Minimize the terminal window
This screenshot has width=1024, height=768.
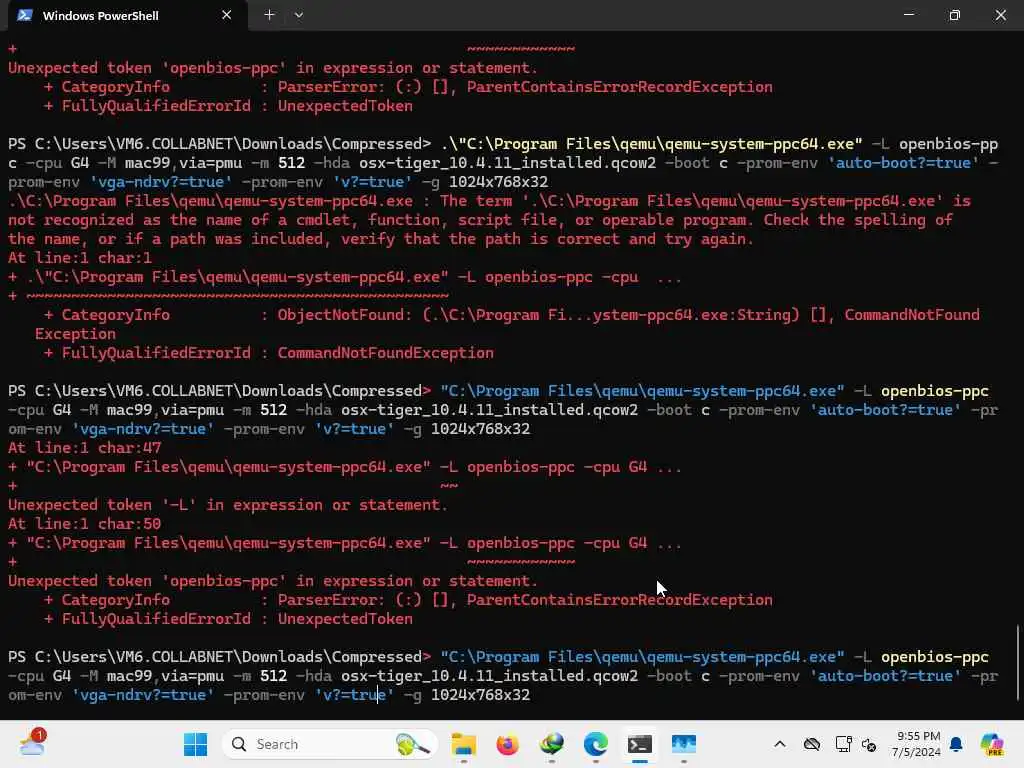(908, 14)
